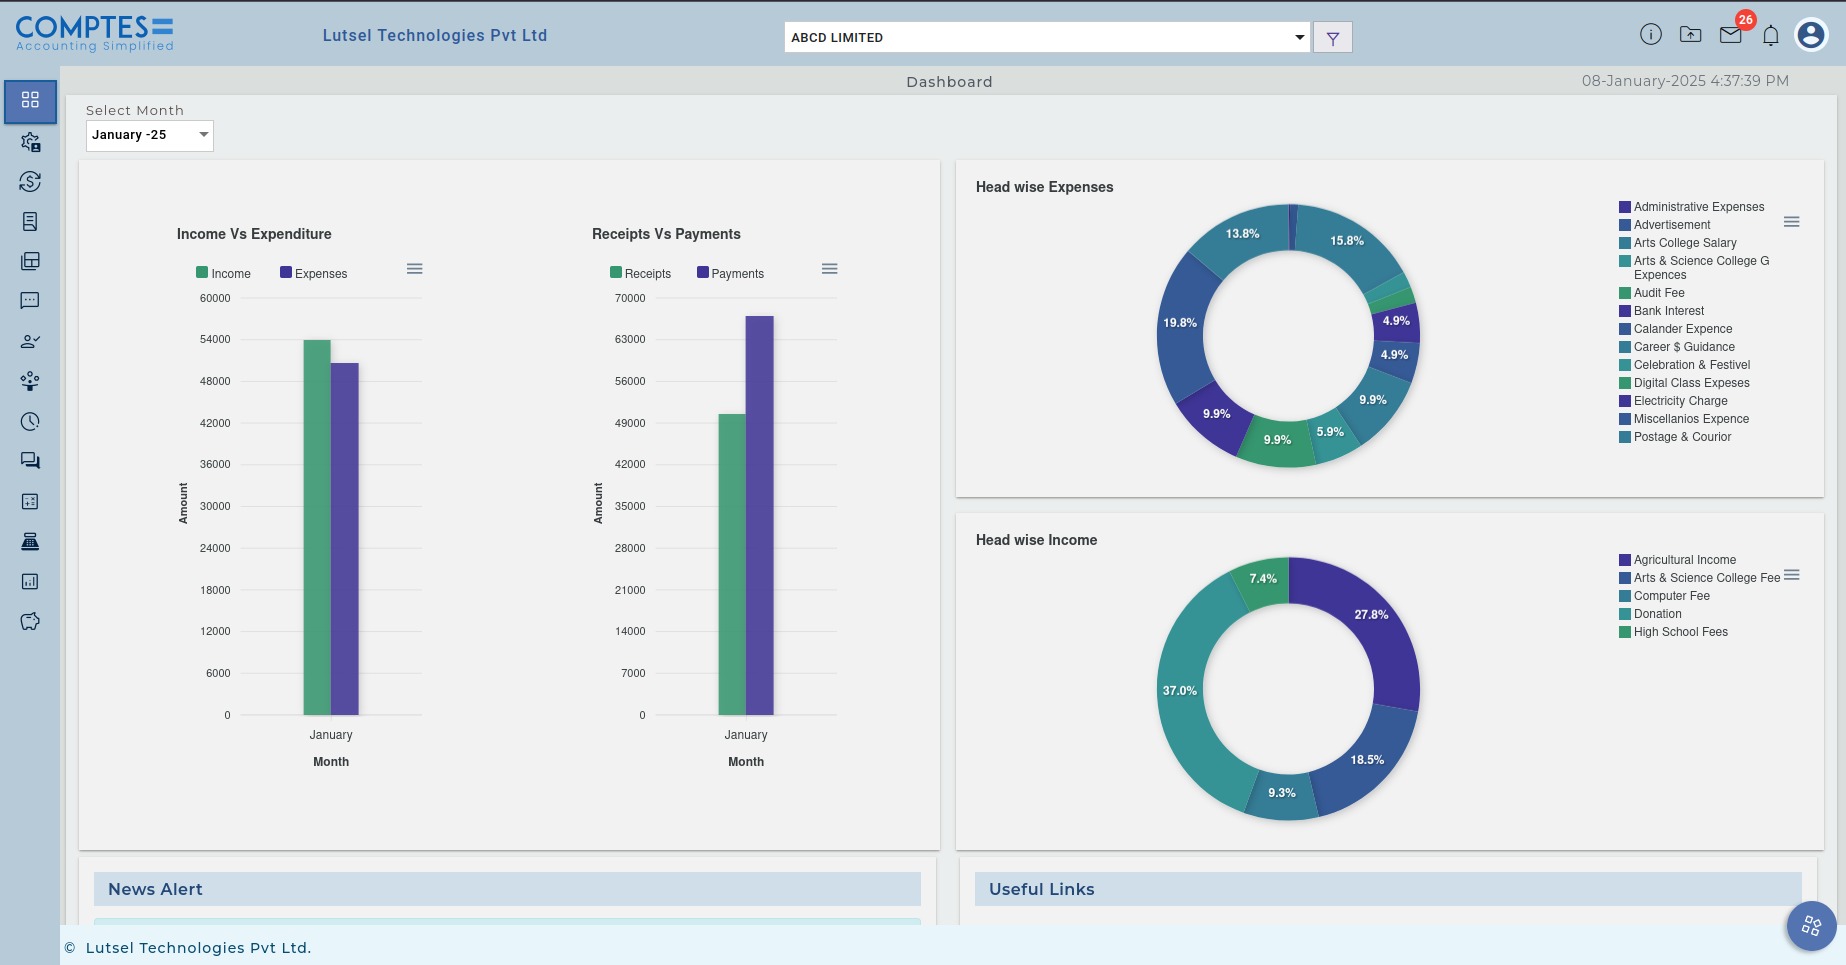Toggle Income series in chart legend
This screenshot has height=965, width=1846.
coord(224,273)
